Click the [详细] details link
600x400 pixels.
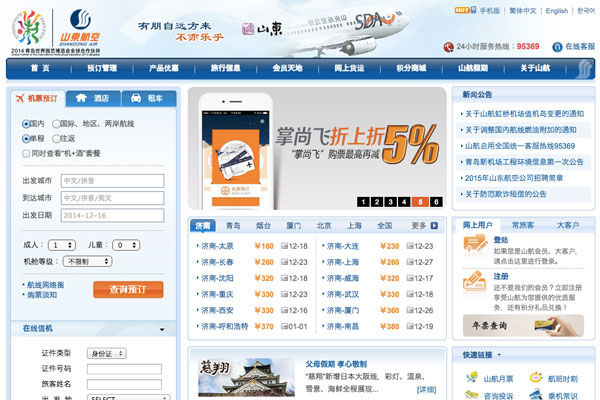(x=426, y=390)
